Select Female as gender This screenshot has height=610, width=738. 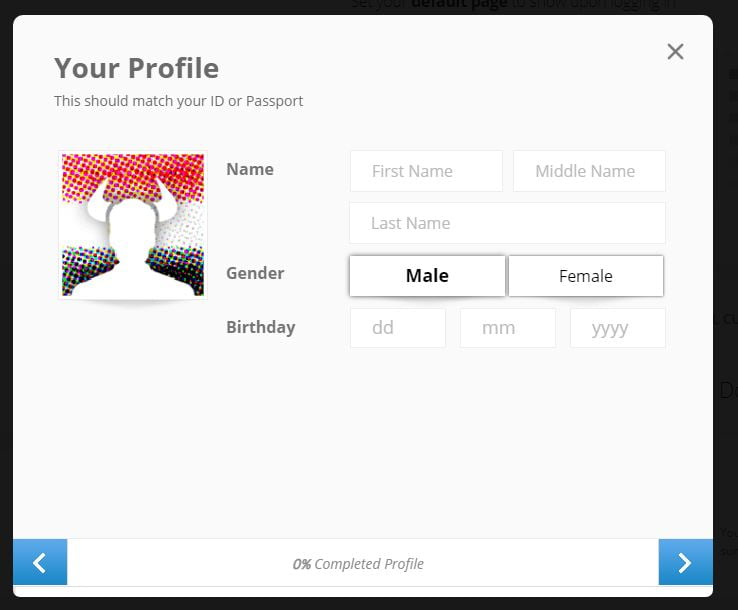click(586, 276)
